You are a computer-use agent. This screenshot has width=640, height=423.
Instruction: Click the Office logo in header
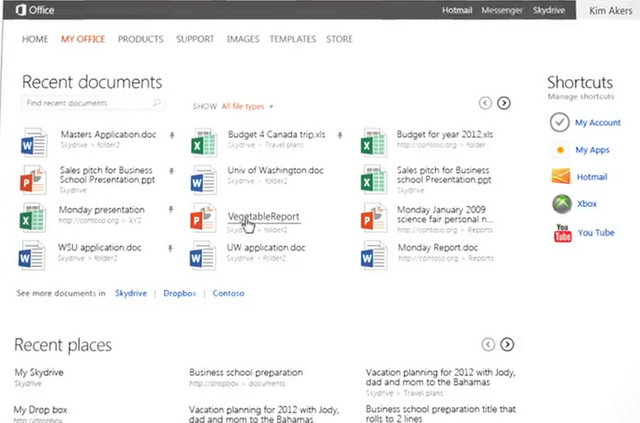(35, 10)
